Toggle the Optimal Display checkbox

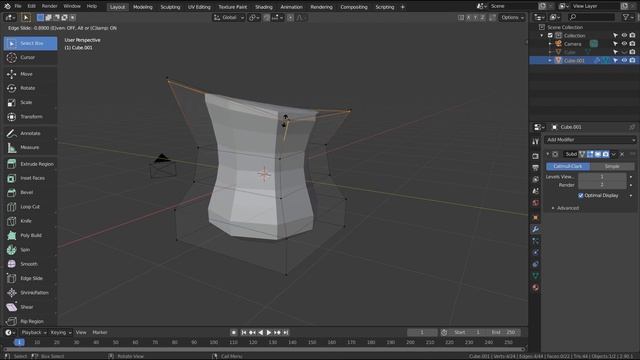click(581, 196)
